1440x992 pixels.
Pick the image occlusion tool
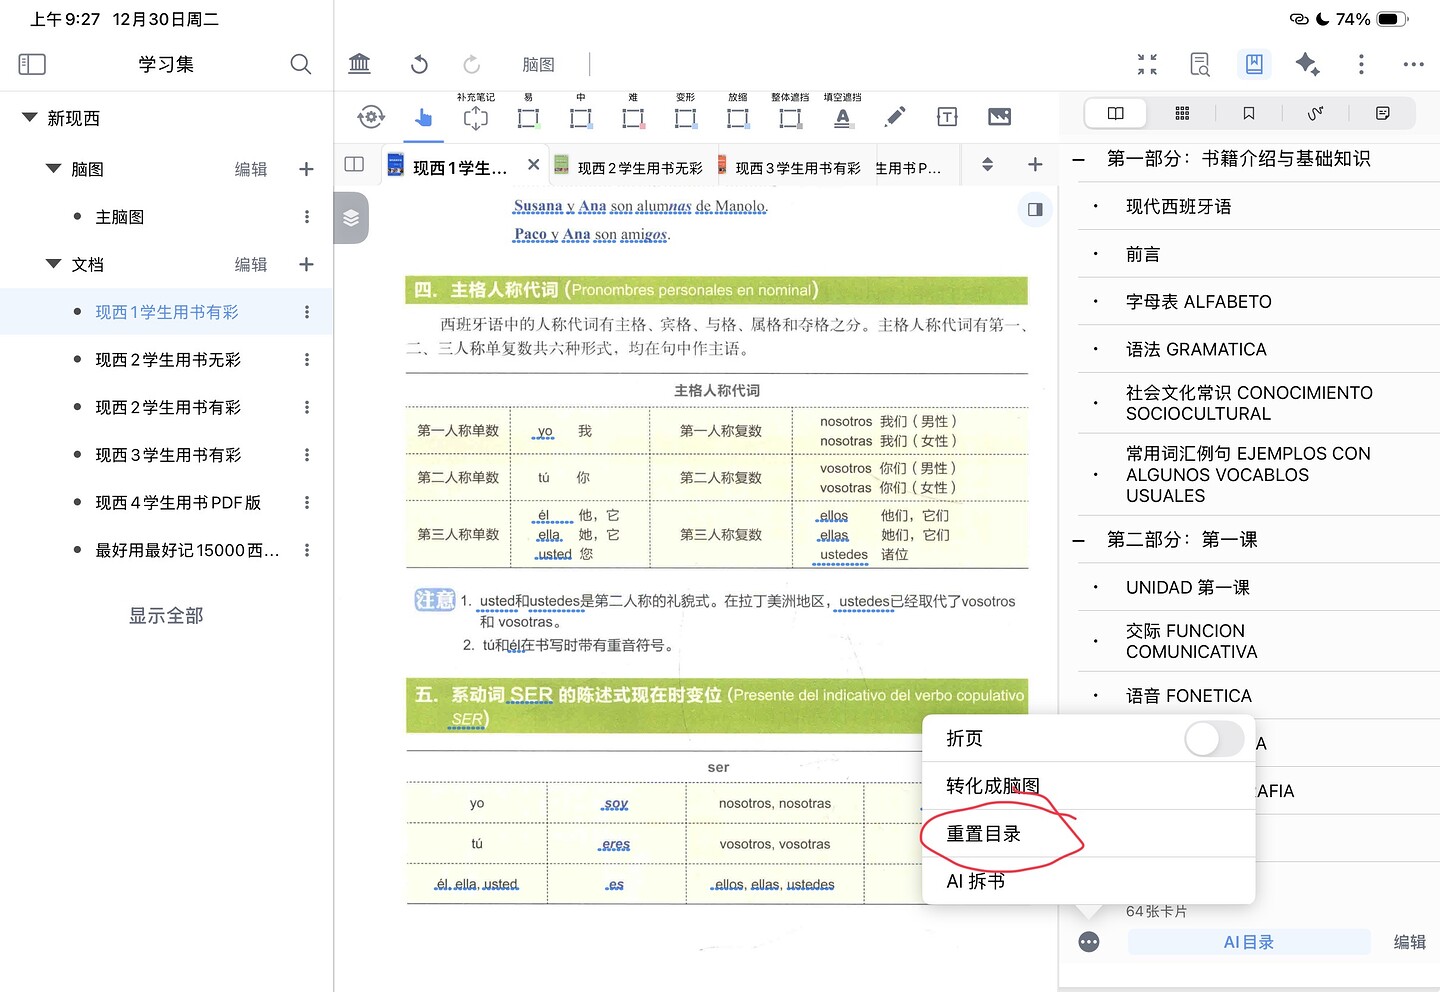[x=999, y=117]
